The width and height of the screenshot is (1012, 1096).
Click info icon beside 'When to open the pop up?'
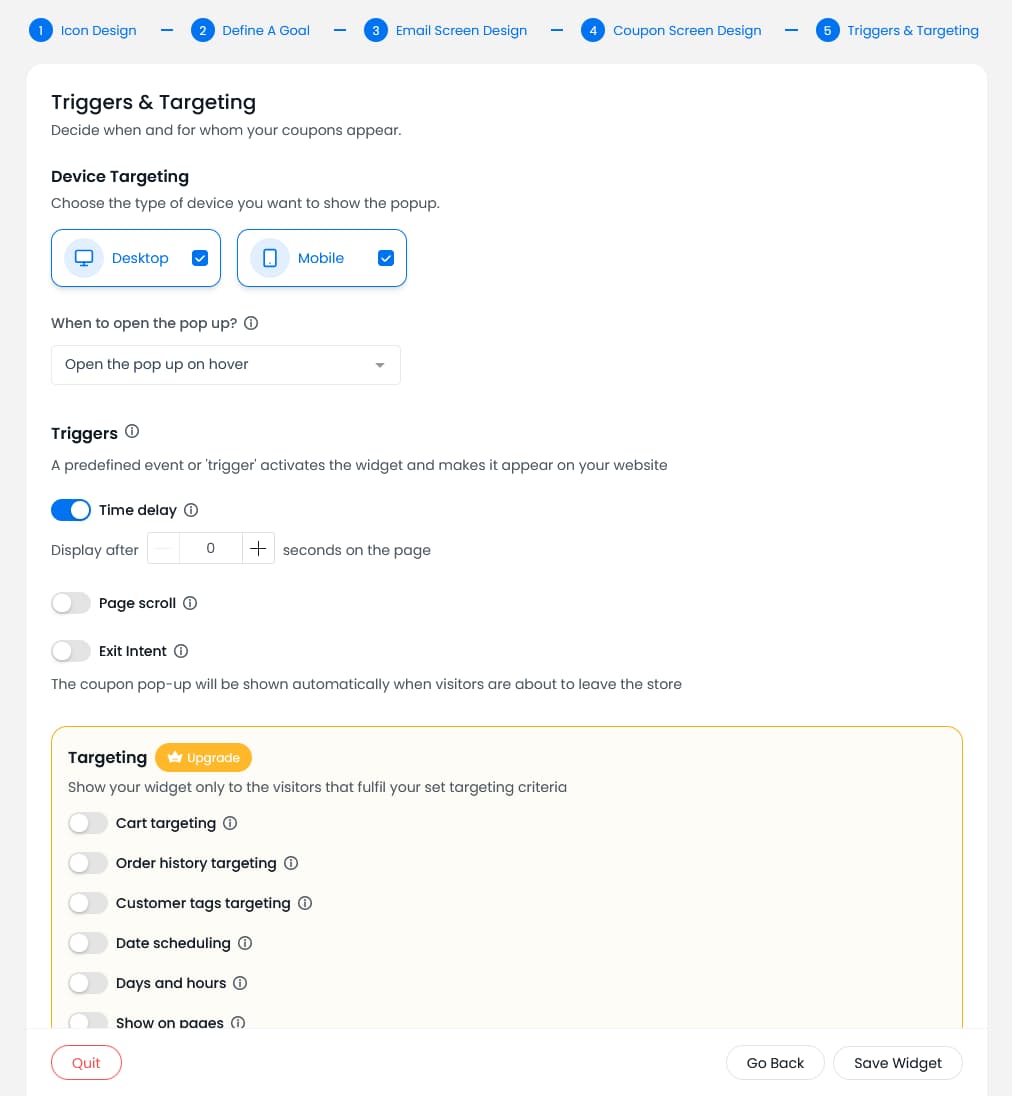[251, 323]
